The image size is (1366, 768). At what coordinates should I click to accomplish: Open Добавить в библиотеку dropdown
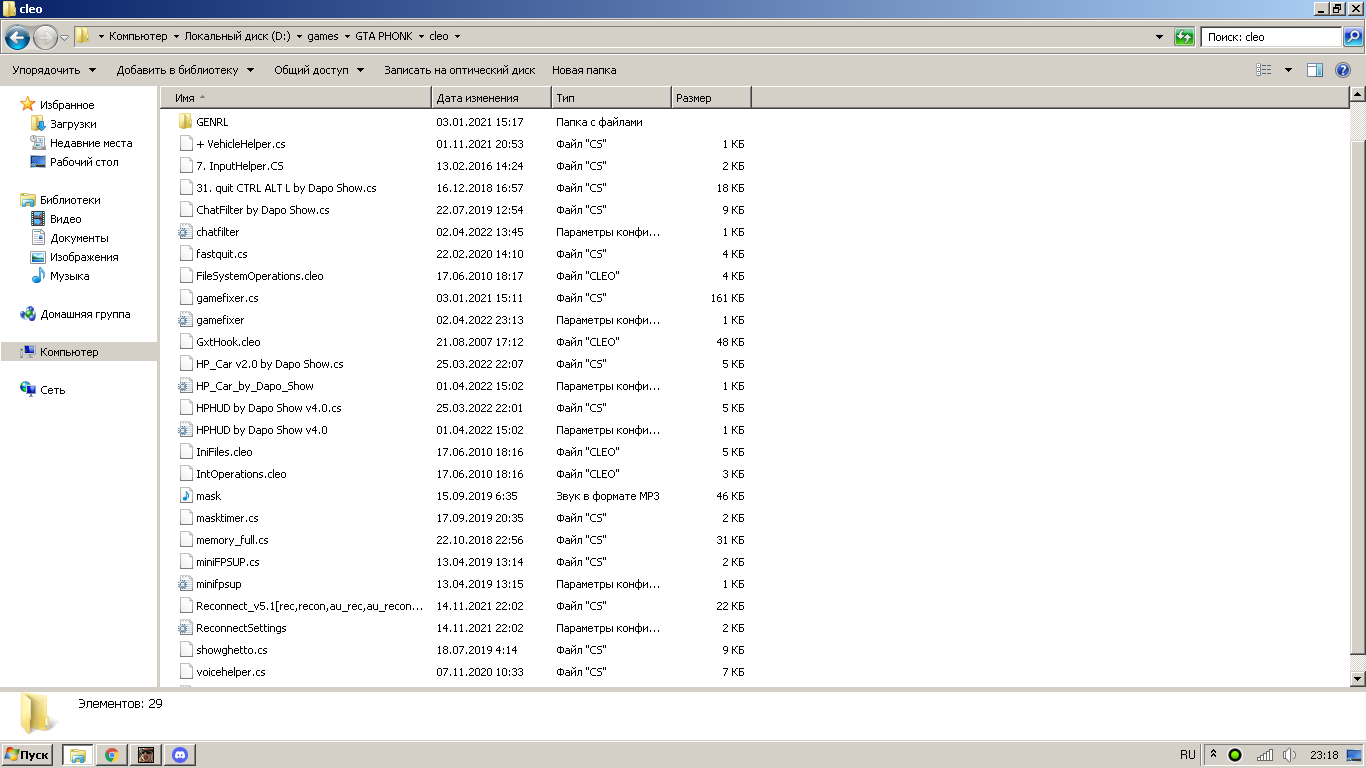[x=185, y=70]
